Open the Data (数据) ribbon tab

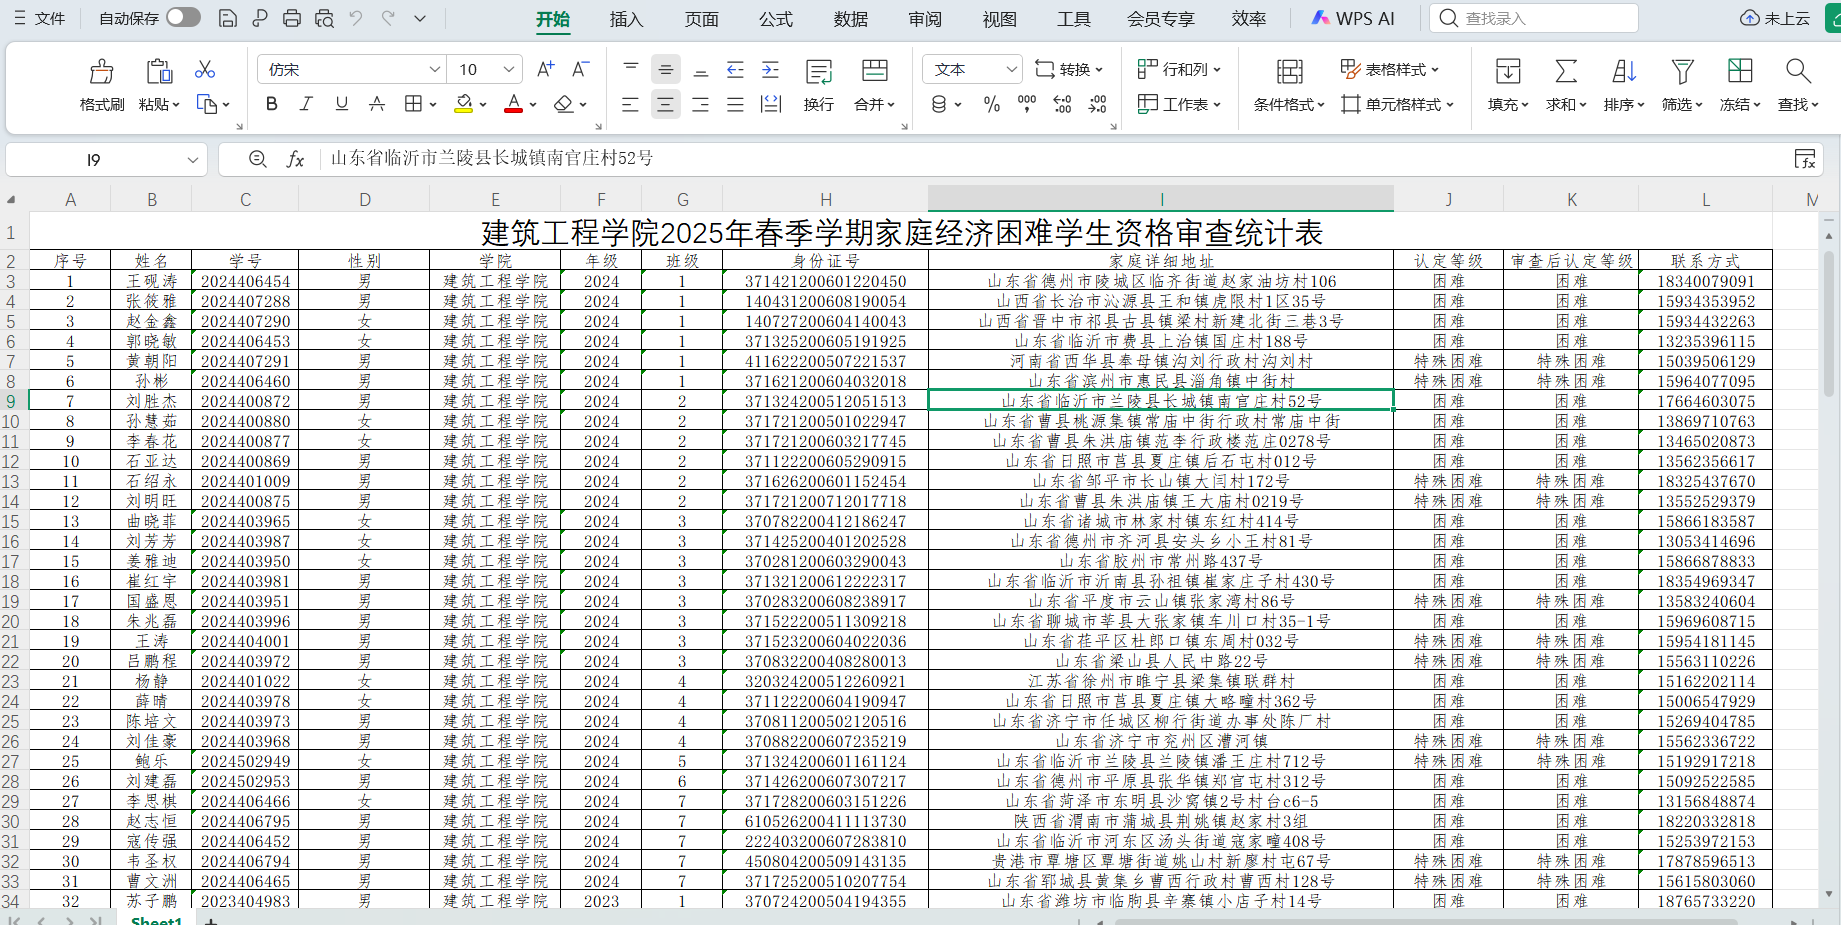pos(850,19)
